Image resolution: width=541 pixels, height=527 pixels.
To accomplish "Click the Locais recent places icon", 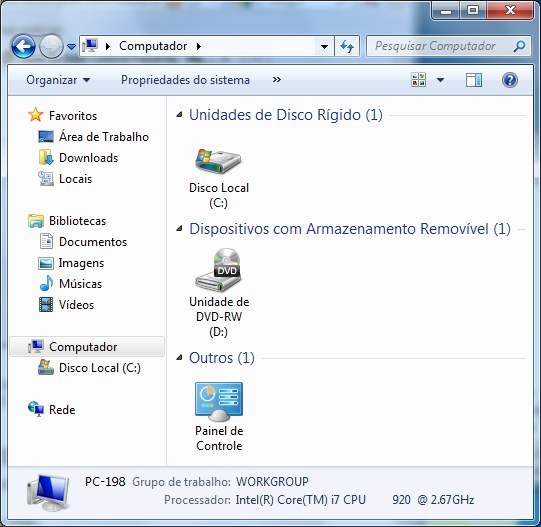I will click(x=46, y=179).
